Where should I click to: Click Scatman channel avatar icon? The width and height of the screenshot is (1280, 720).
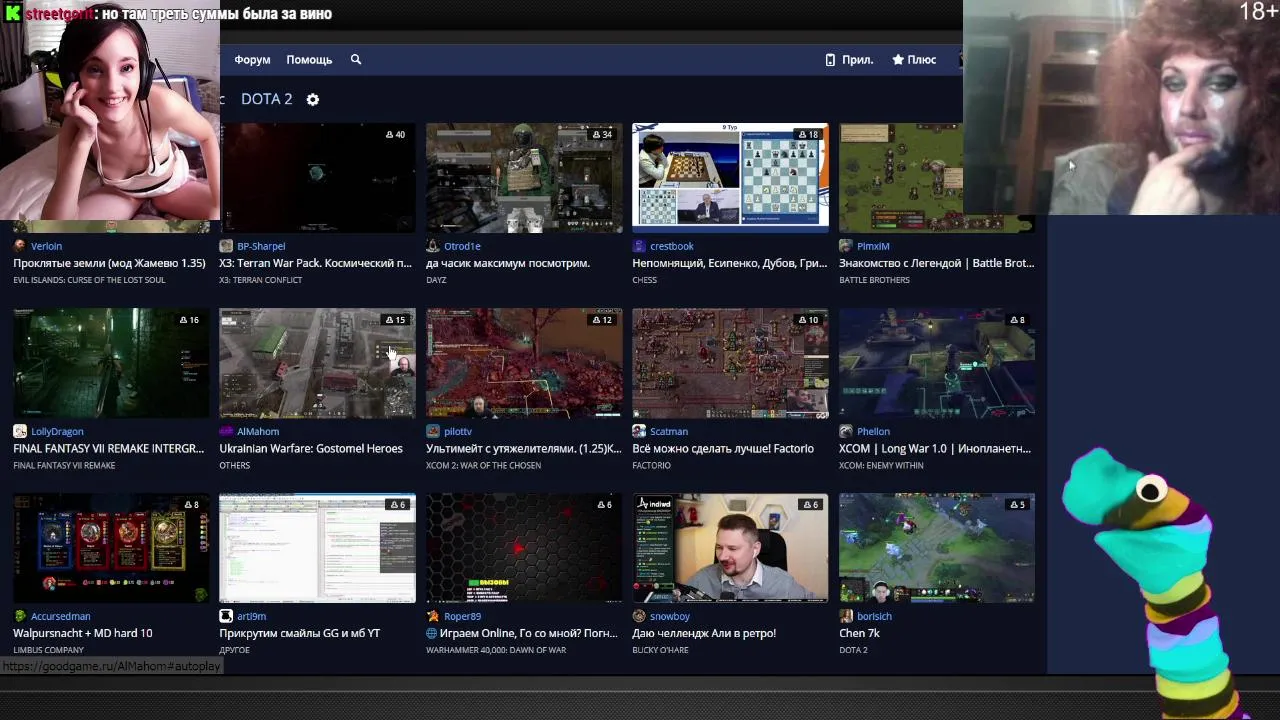(x=639, y=431)
